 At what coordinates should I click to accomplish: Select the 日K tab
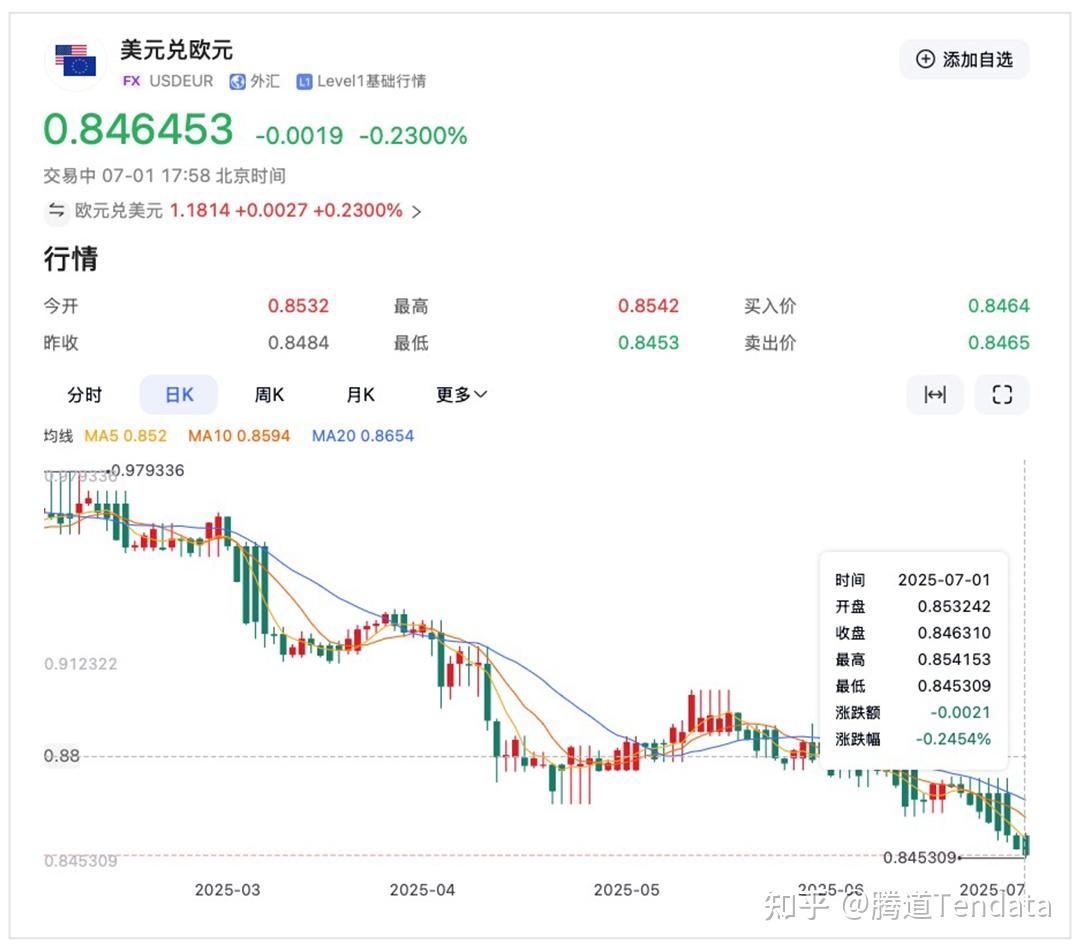179,395
